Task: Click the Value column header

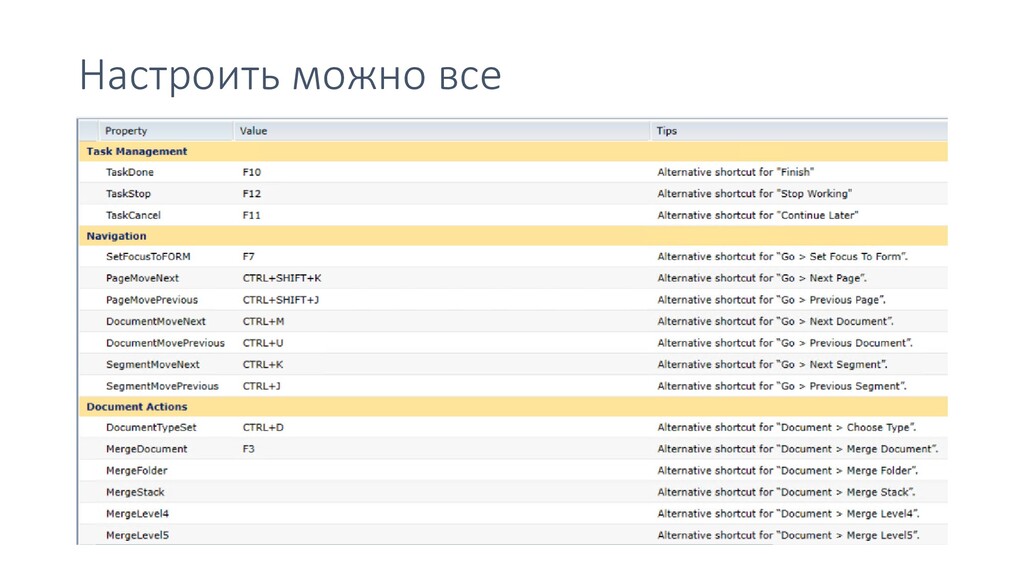Action: tap(441, 131)
